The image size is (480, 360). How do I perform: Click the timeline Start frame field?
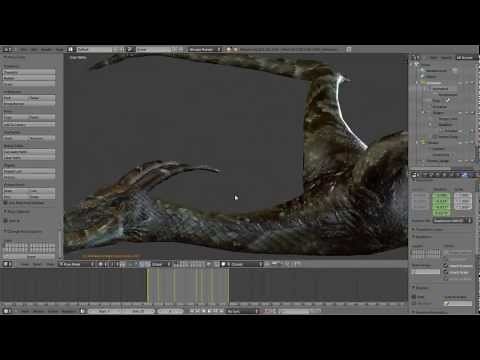pos(104,311)
